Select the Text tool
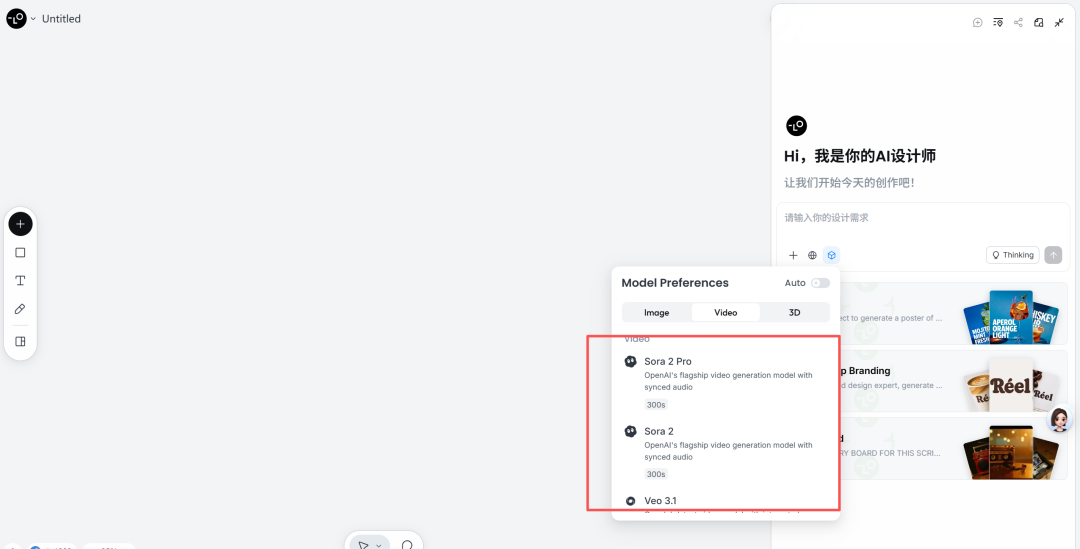The width and height of the screenshot is (1080, 549). [x=20, y=281]
